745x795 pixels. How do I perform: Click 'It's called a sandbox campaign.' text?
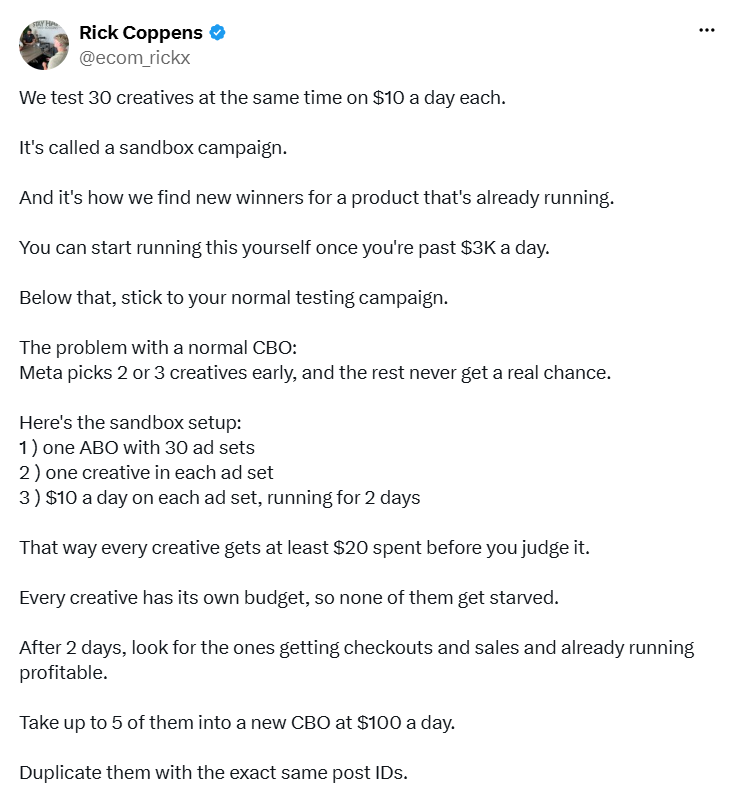(153, 148)
